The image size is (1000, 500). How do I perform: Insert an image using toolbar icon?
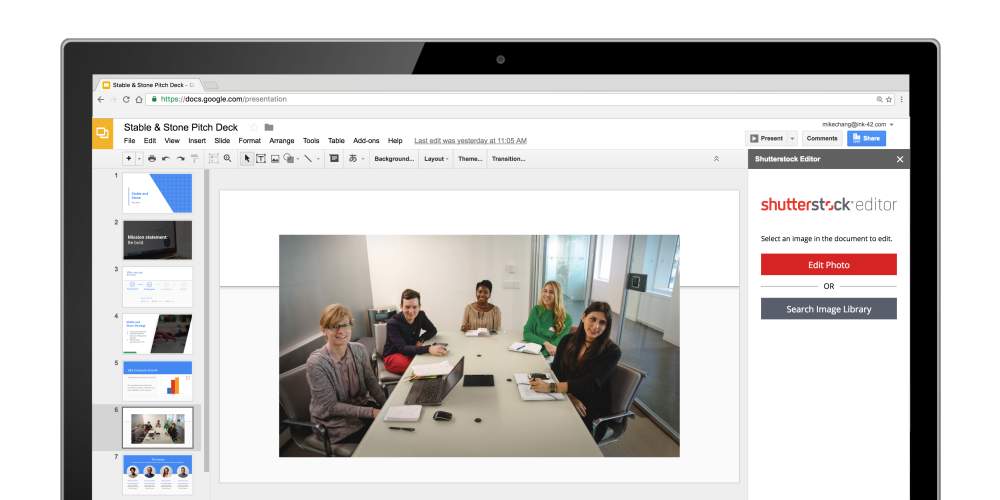(x=275, y=159)
